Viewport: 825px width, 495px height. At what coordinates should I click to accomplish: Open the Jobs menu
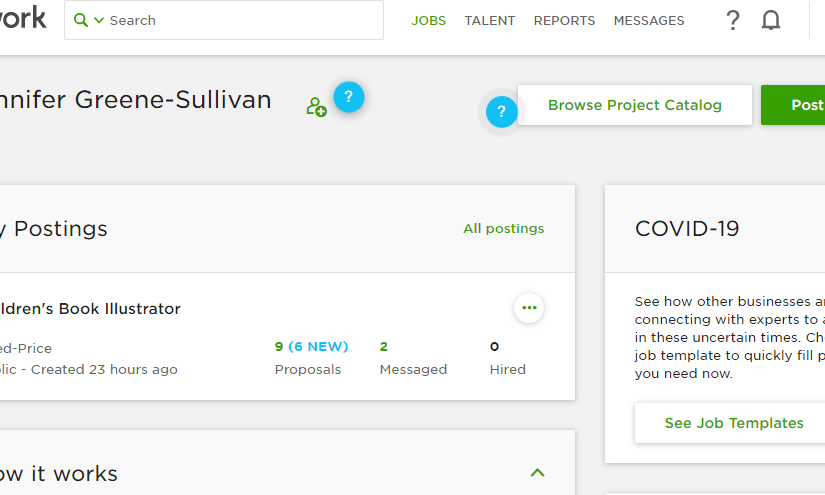pyautogui.click(x=429, y=20)
